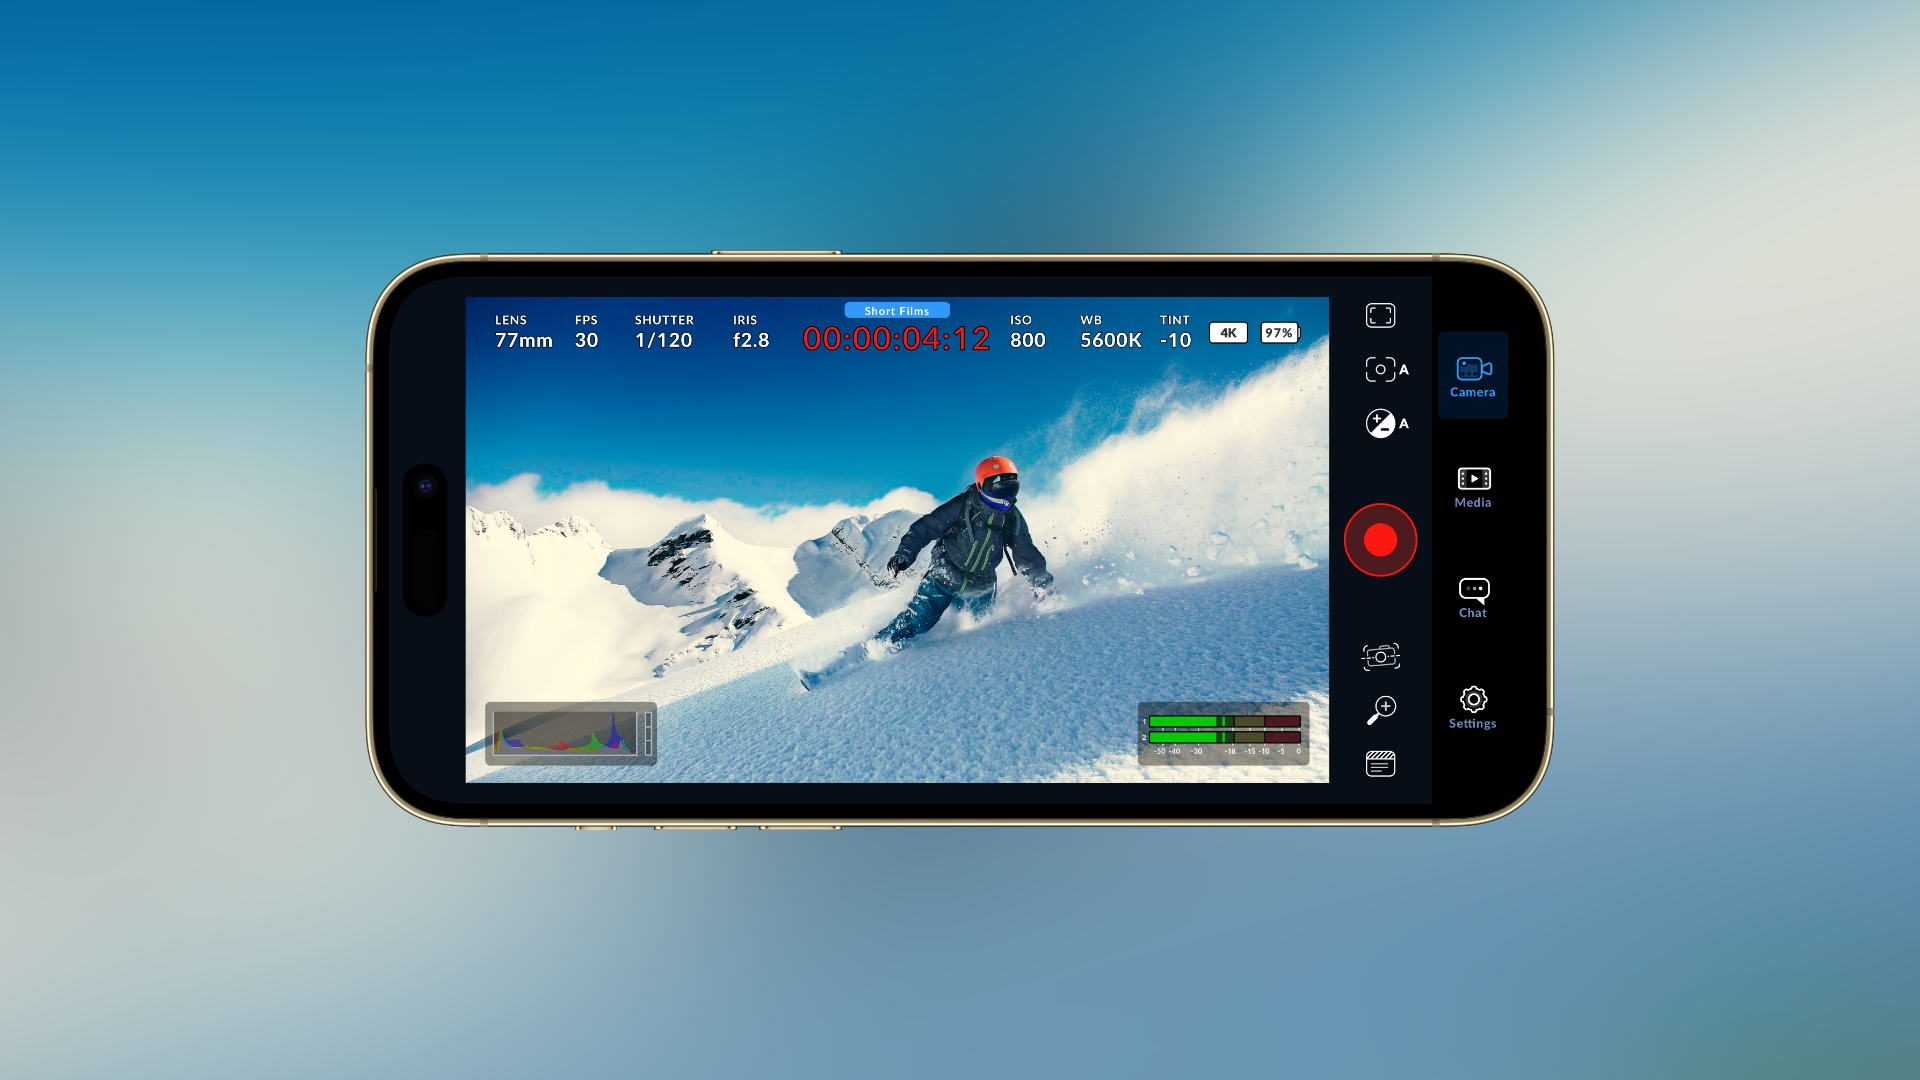Open the Chat panel

coord(1473,596)
